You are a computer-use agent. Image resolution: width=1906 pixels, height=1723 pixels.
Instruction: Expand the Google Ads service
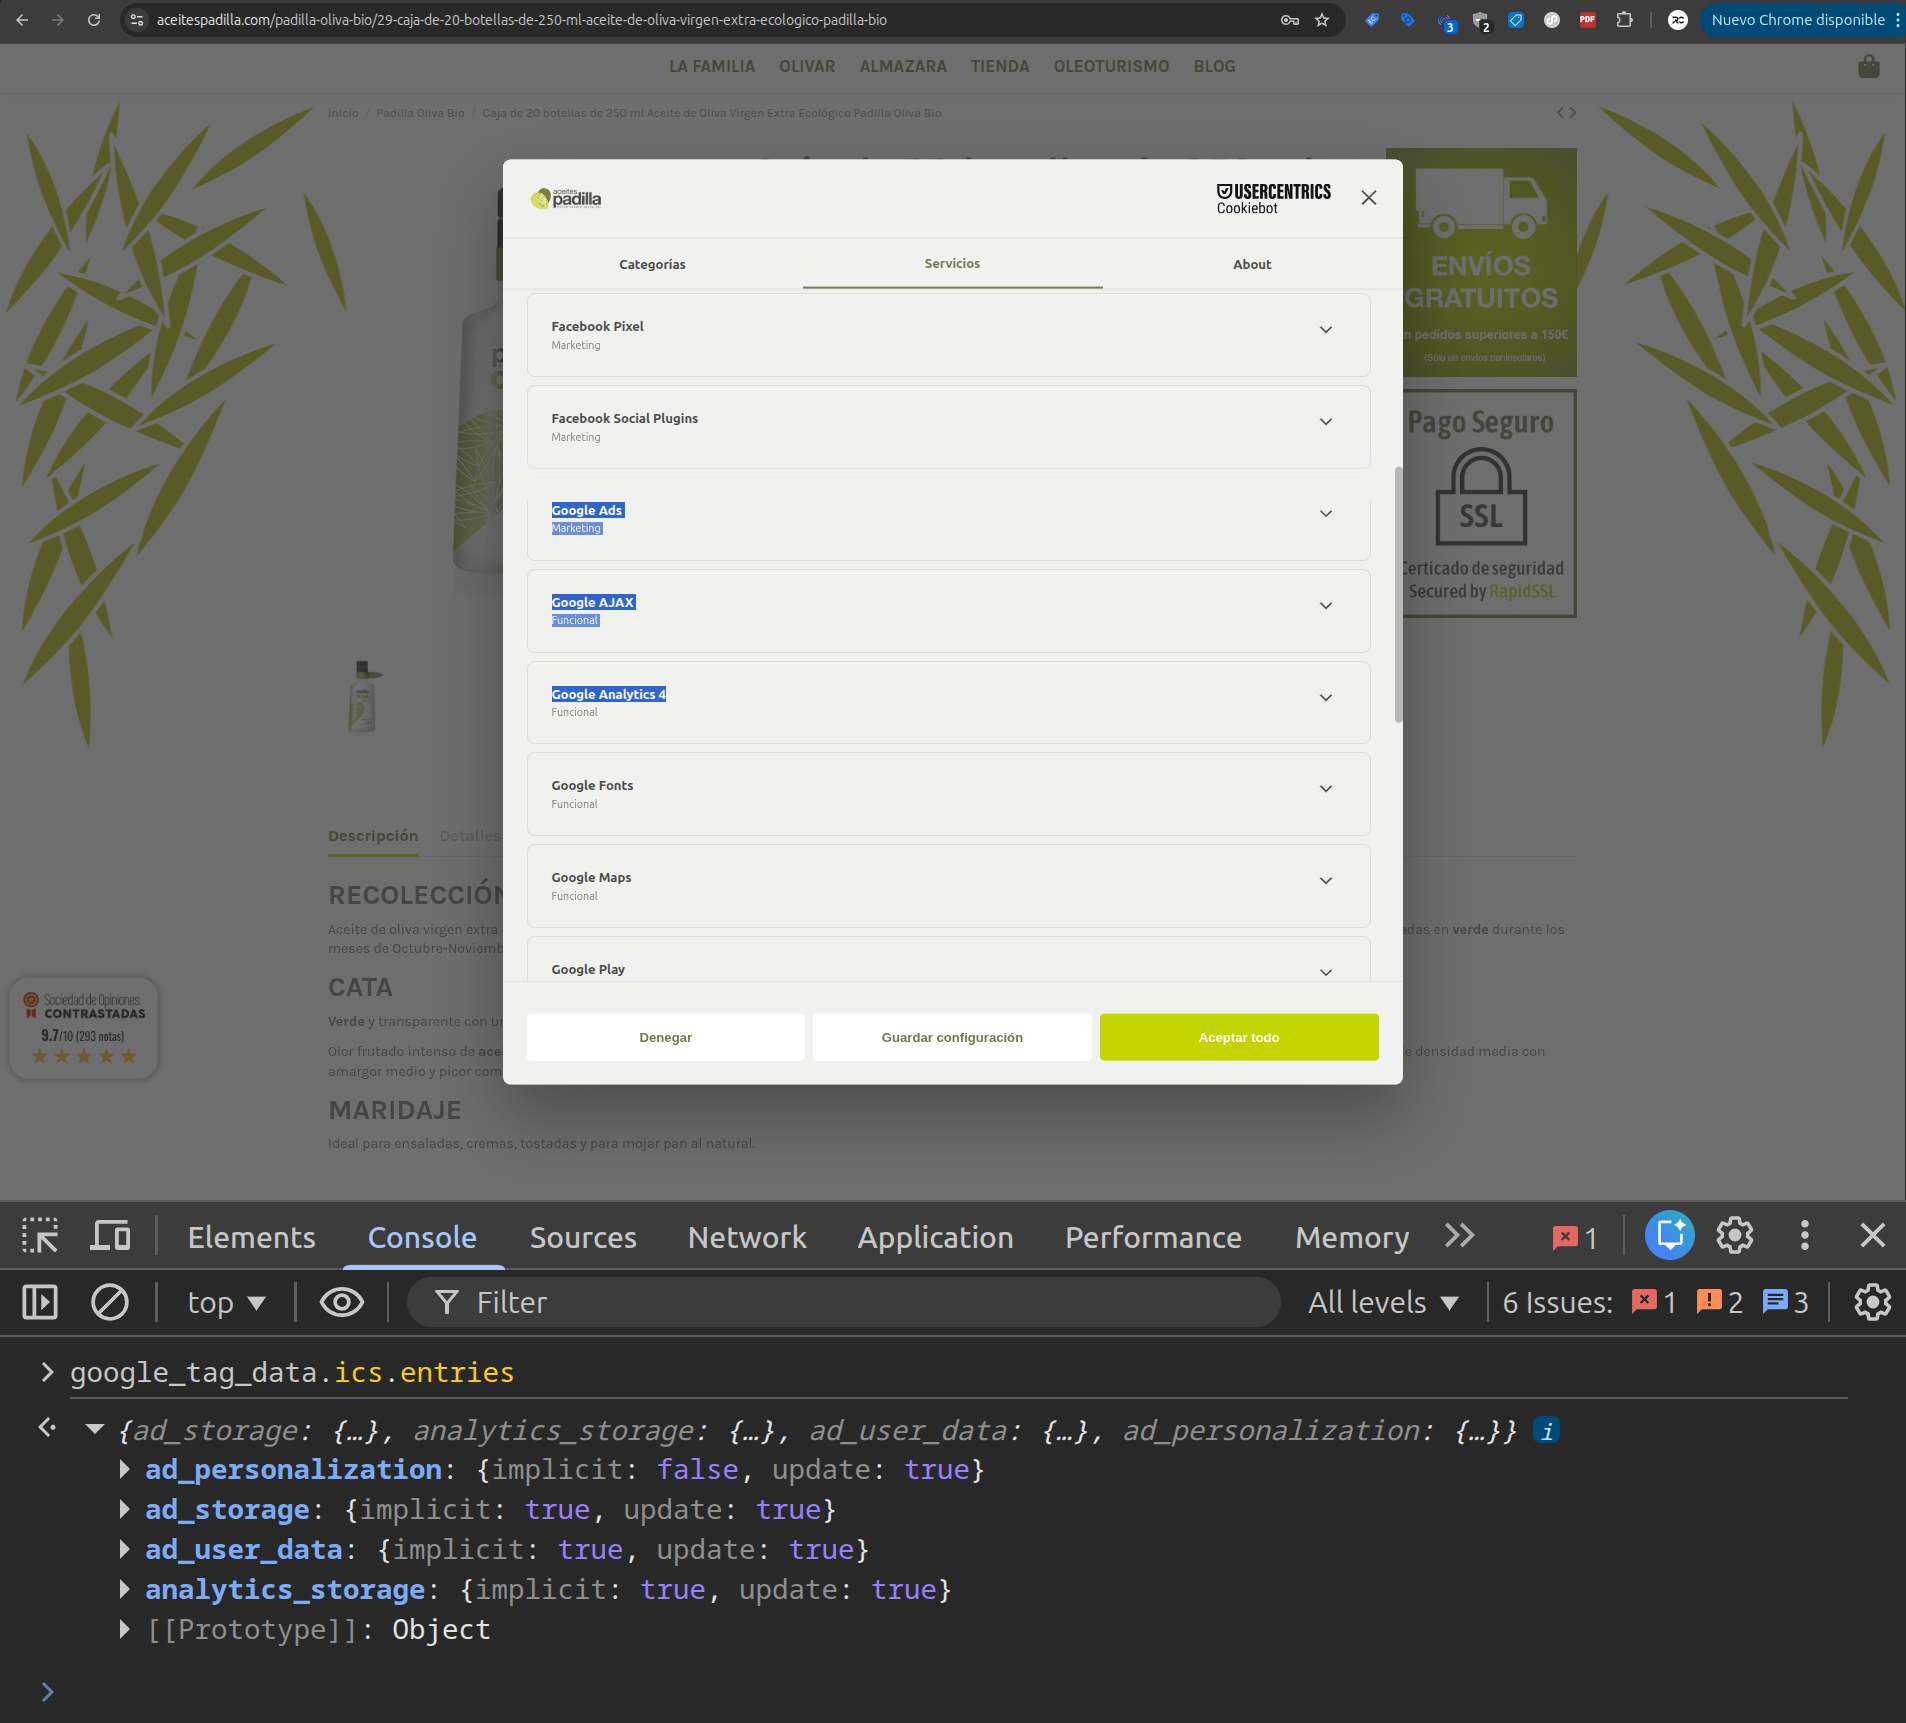coord(1326,514)
